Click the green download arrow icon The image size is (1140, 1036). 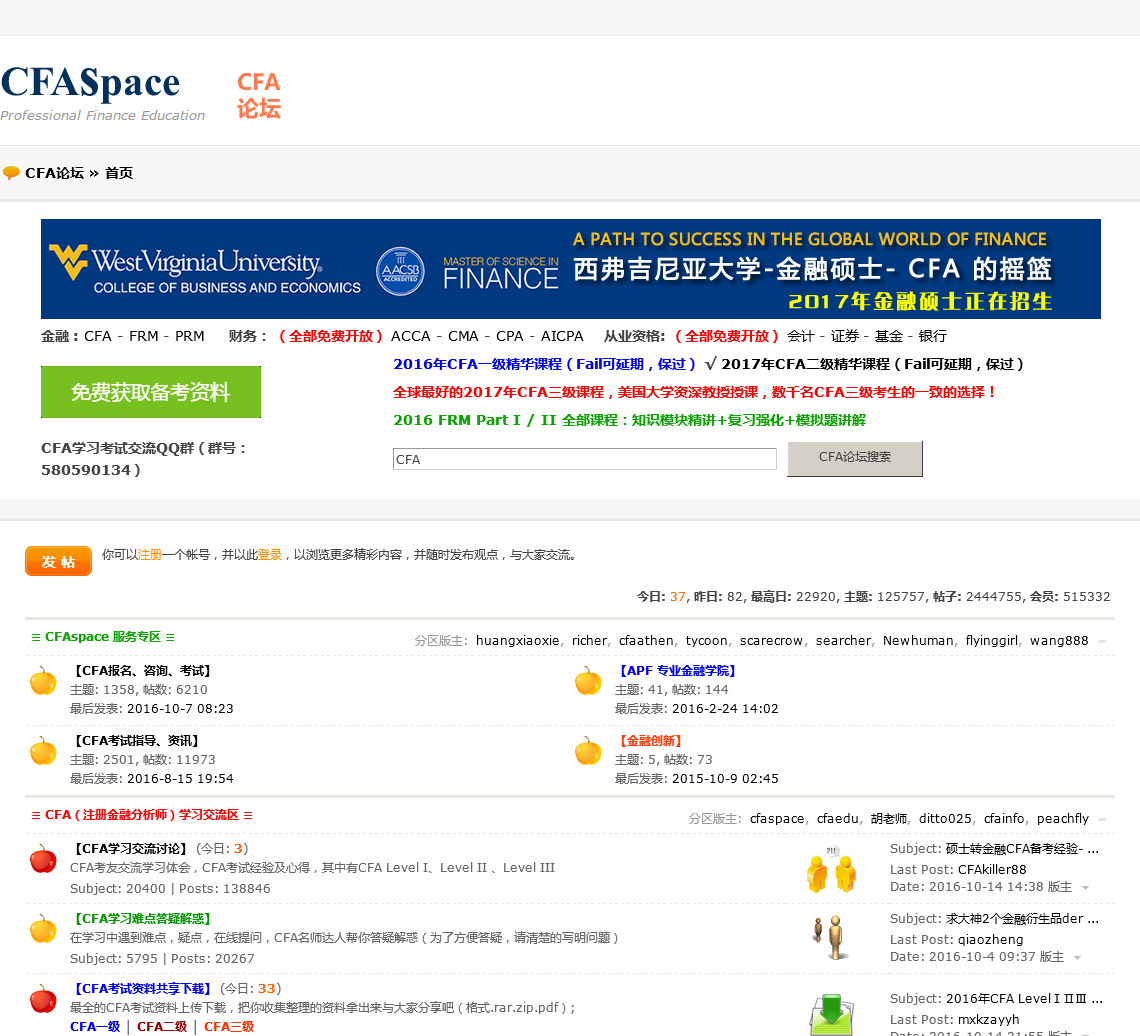tap(832, 1014)
